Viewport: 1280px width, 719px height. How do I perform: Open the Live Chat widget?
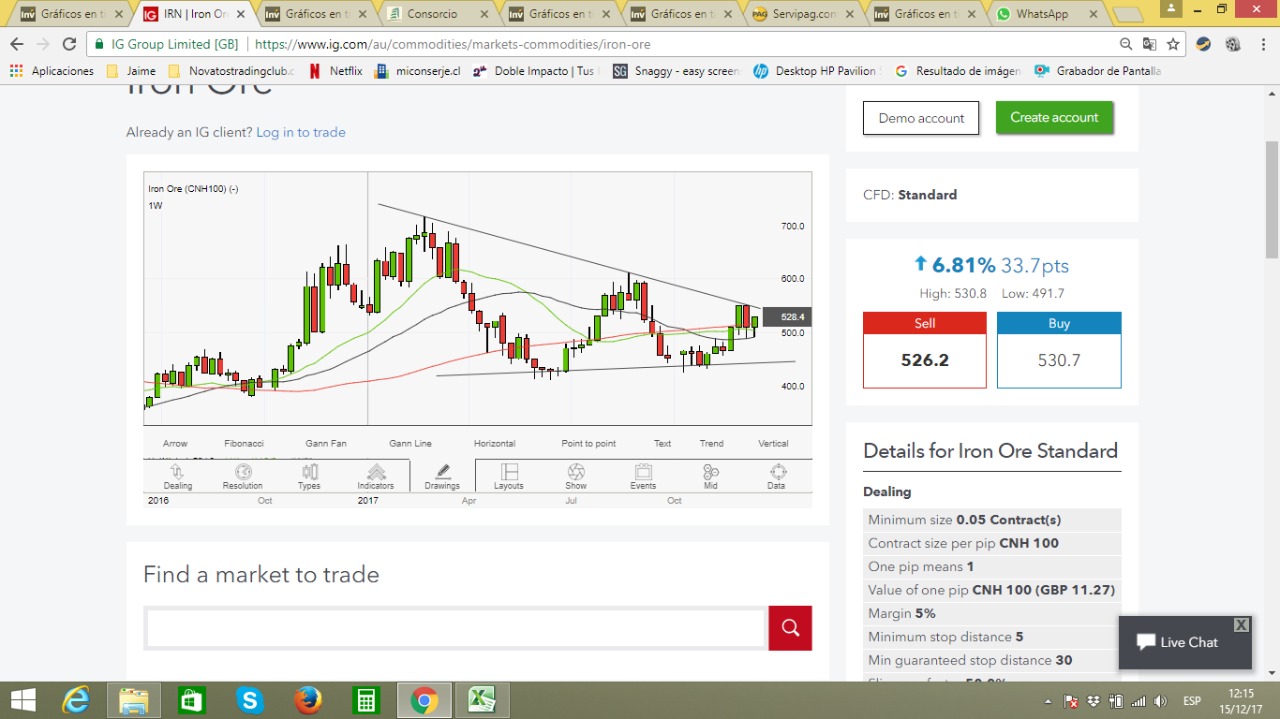tap(1185, 642)
